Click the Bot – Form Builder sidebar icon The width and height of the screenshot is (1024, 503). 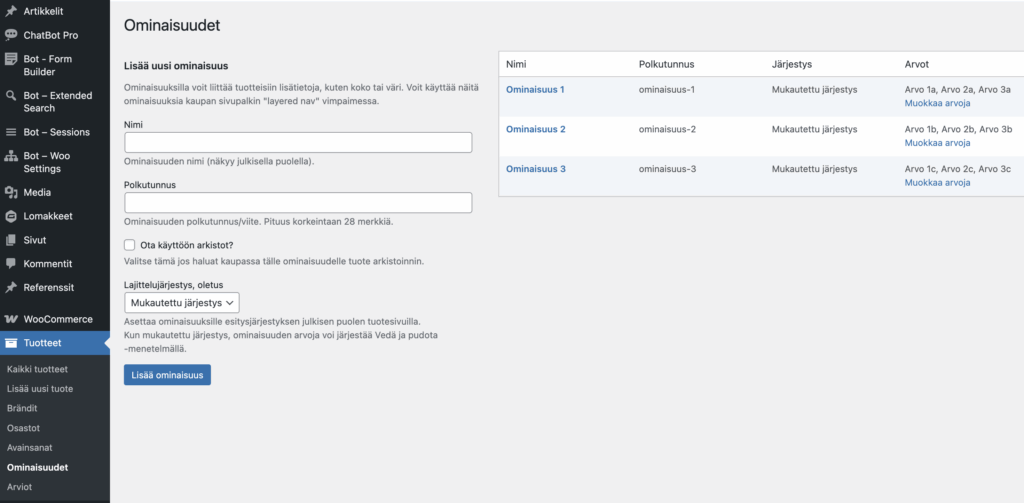11,59
